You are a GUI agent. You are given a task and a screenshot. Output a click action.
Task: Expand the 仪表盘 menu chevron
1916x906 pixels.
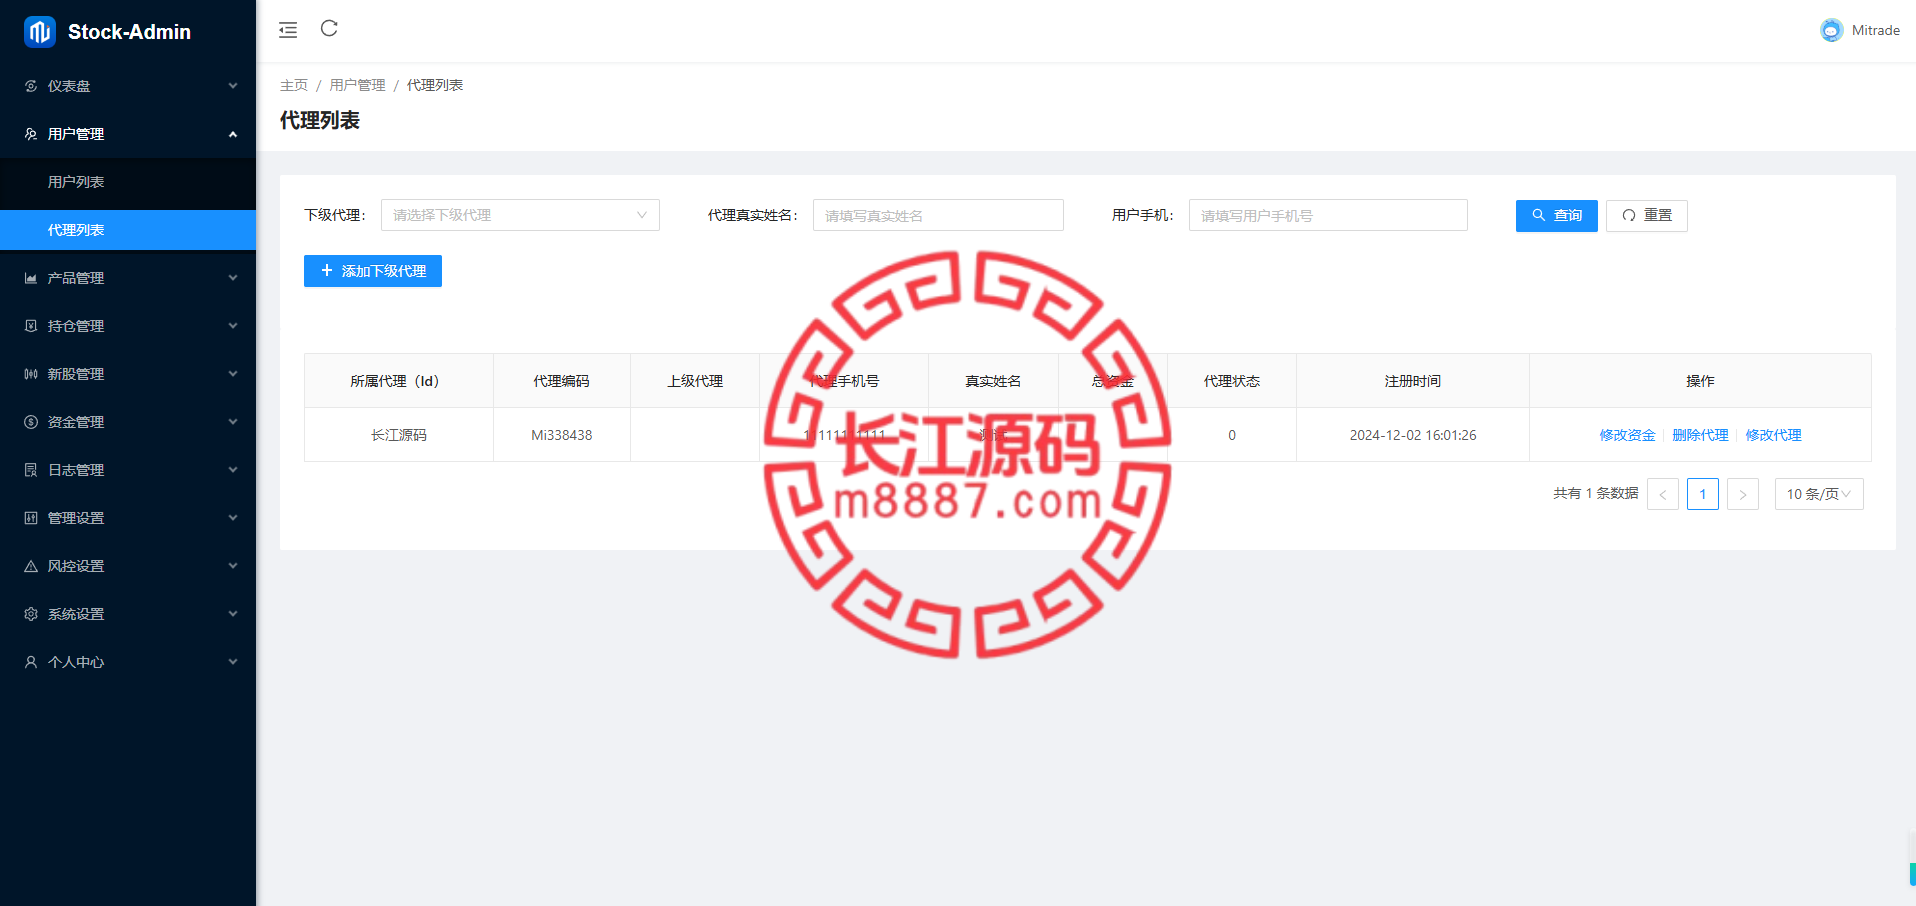233,86
